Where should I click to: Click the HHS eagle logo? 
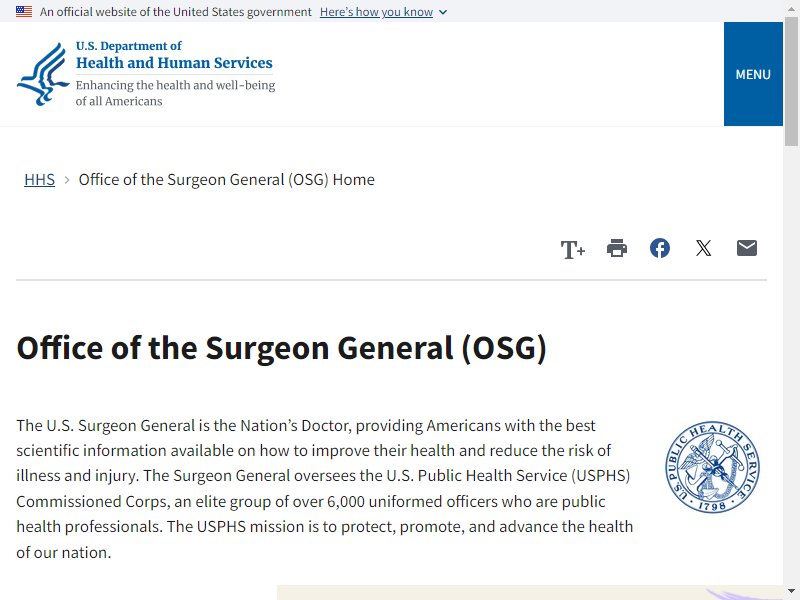point(43,74)
